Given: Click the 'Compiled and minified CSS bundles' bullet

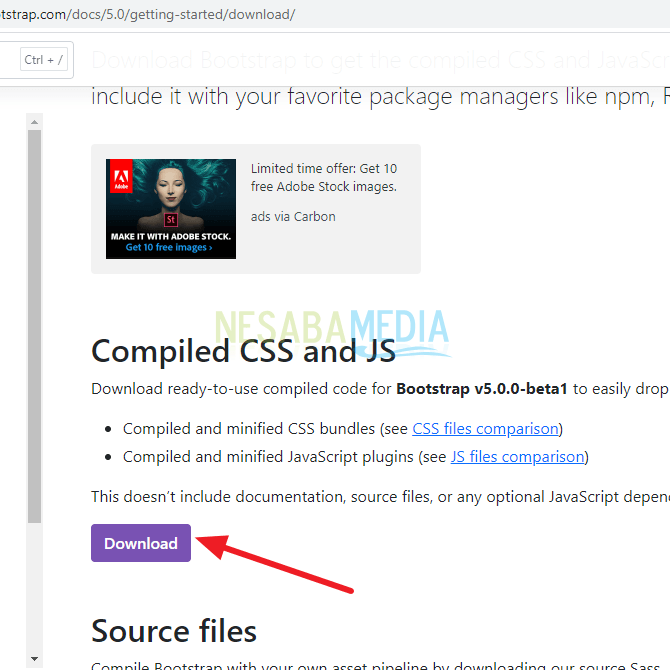Looking at the screenshot, I should (250, 429).
